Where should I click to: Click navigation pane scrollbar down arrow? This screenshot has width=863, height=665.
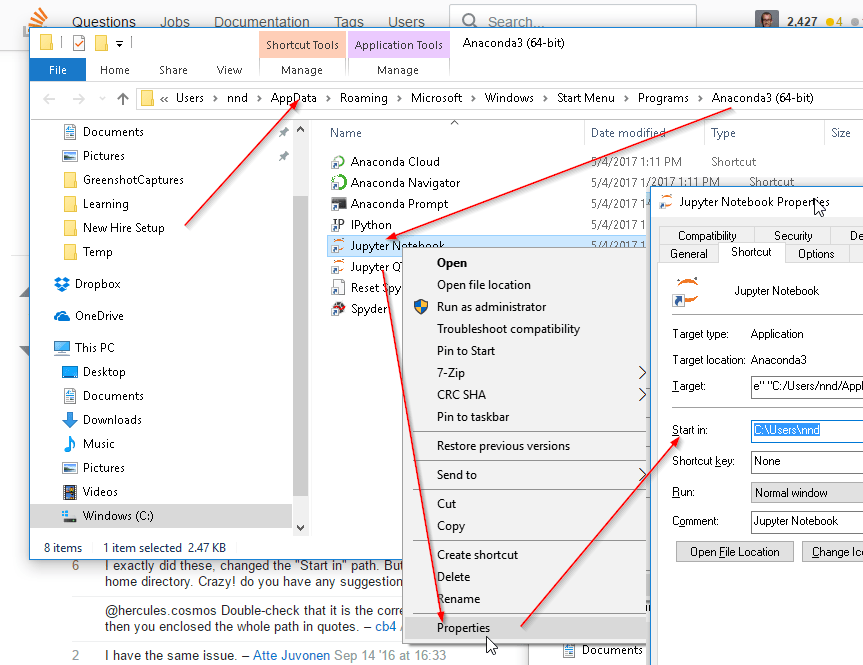tap(301, 527)
